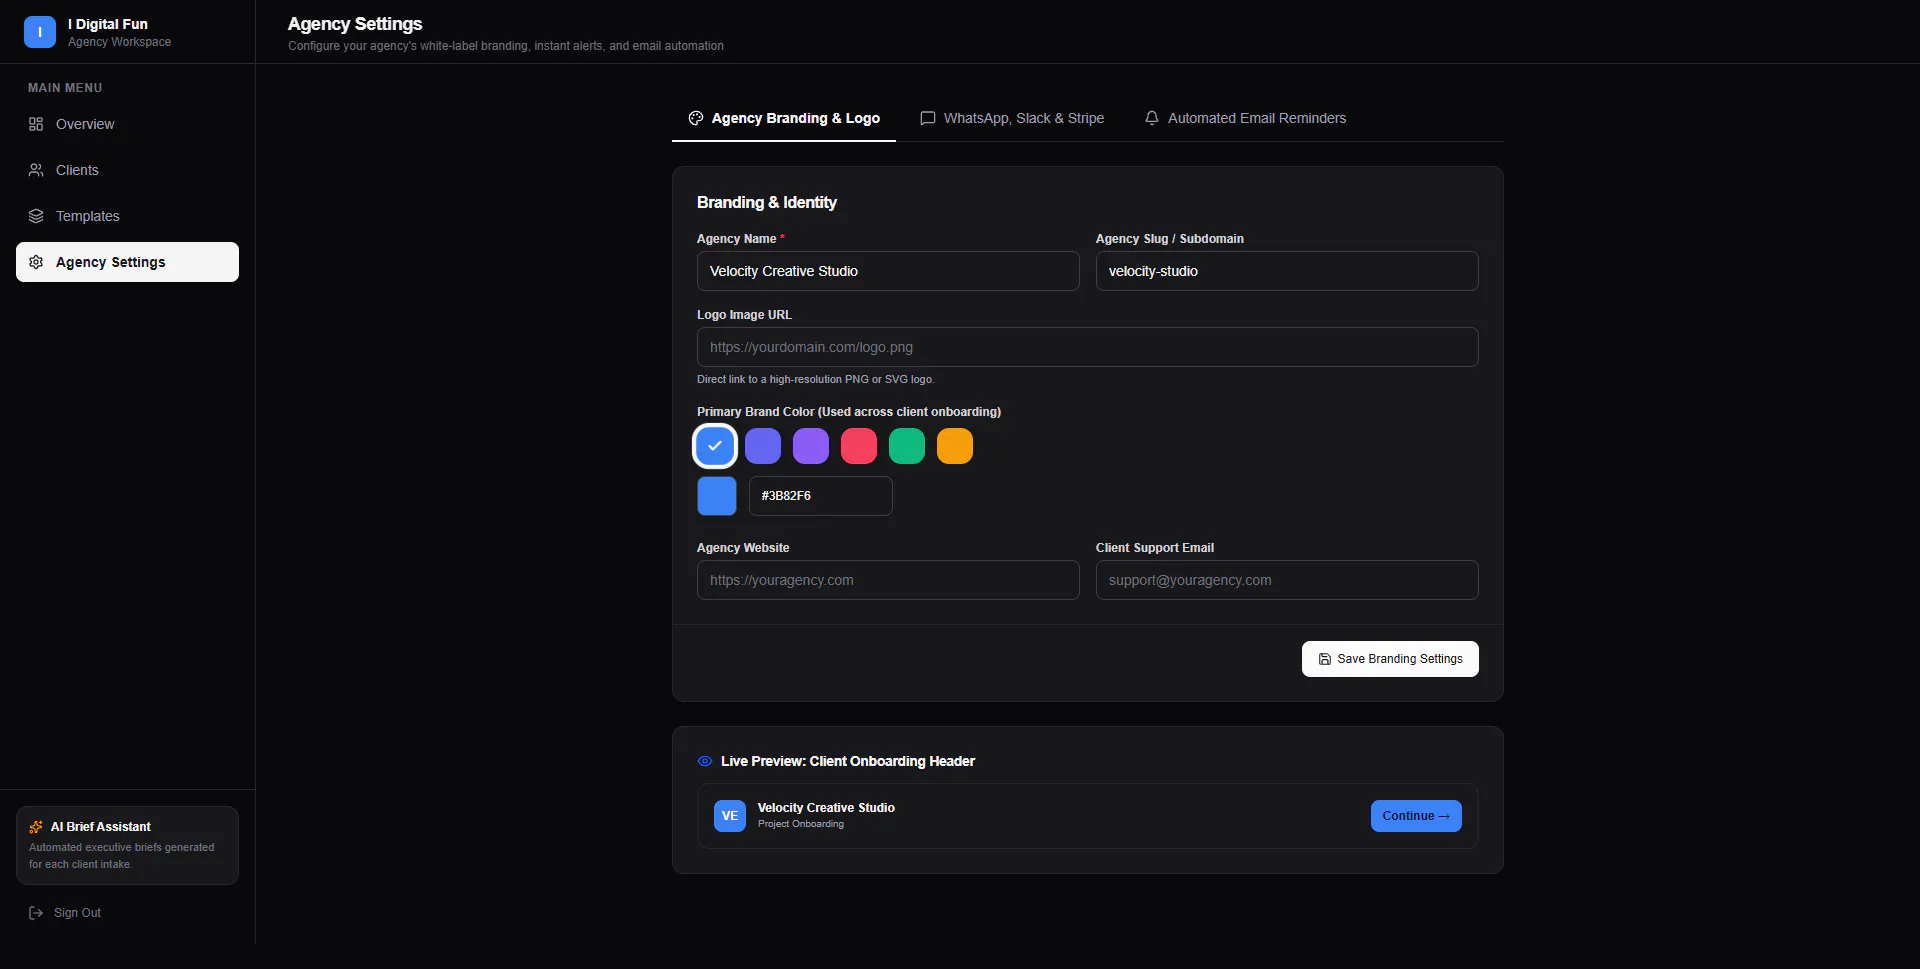Click the Agency Slug / Subdomain field

tap(1287, 271)
